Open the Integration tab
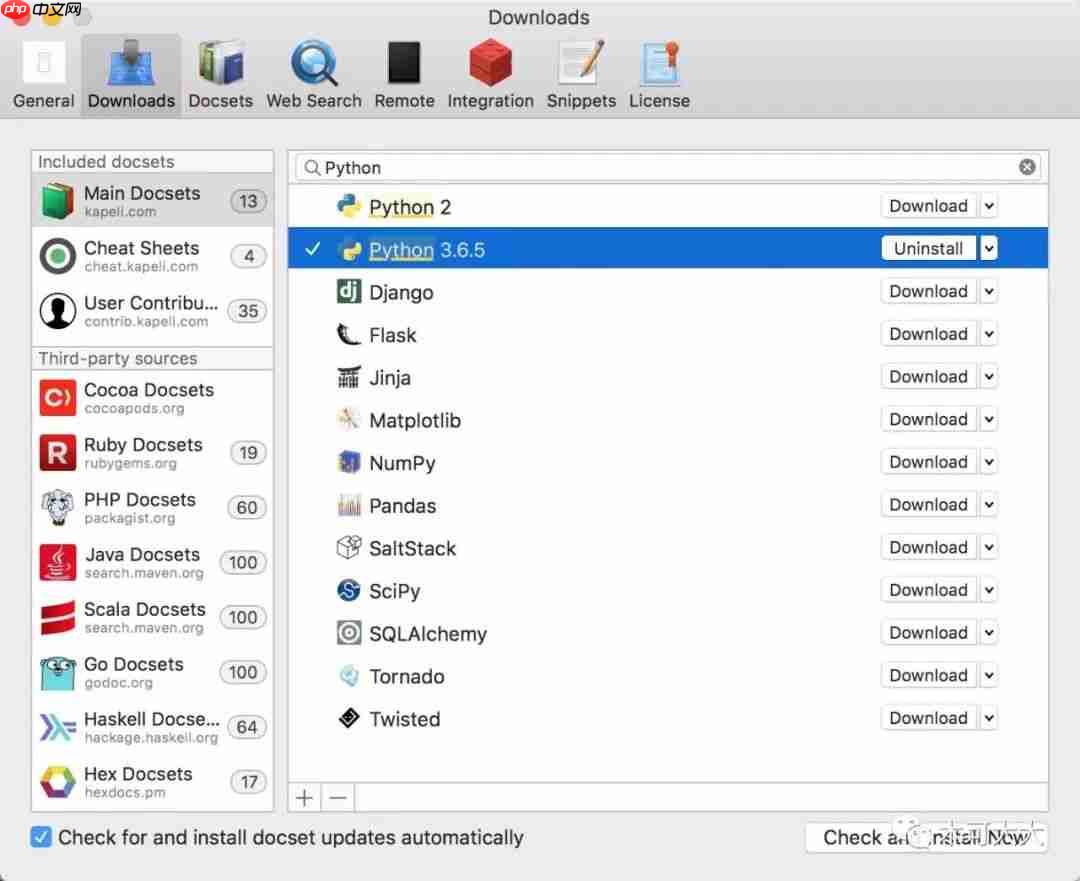The width and height of the screenshot is (1080, 881). (490, 75)
